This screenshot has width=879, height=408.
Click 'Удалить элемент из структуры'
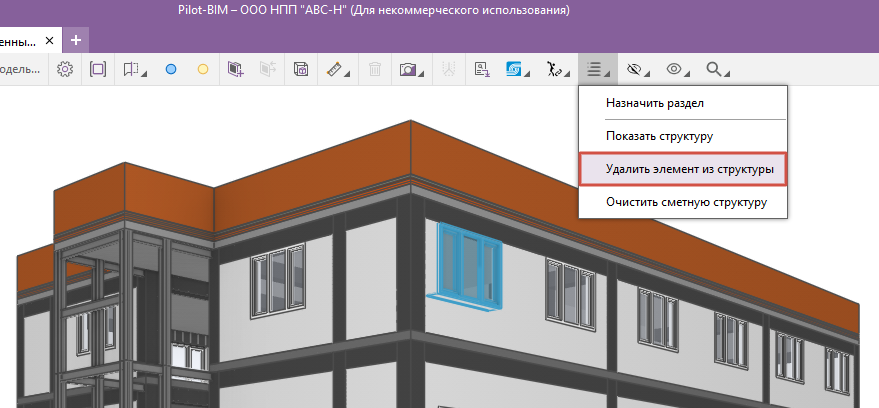(683, 169)
